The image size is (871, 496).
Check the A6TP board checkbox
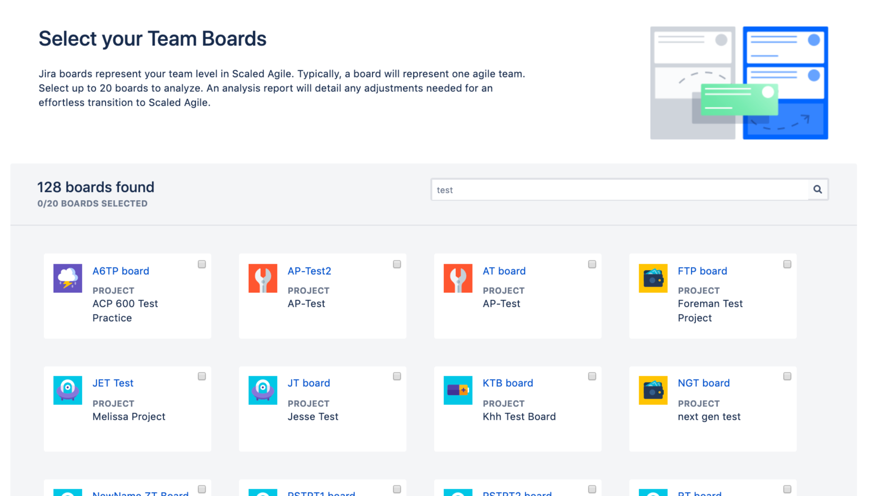point(202,264)
